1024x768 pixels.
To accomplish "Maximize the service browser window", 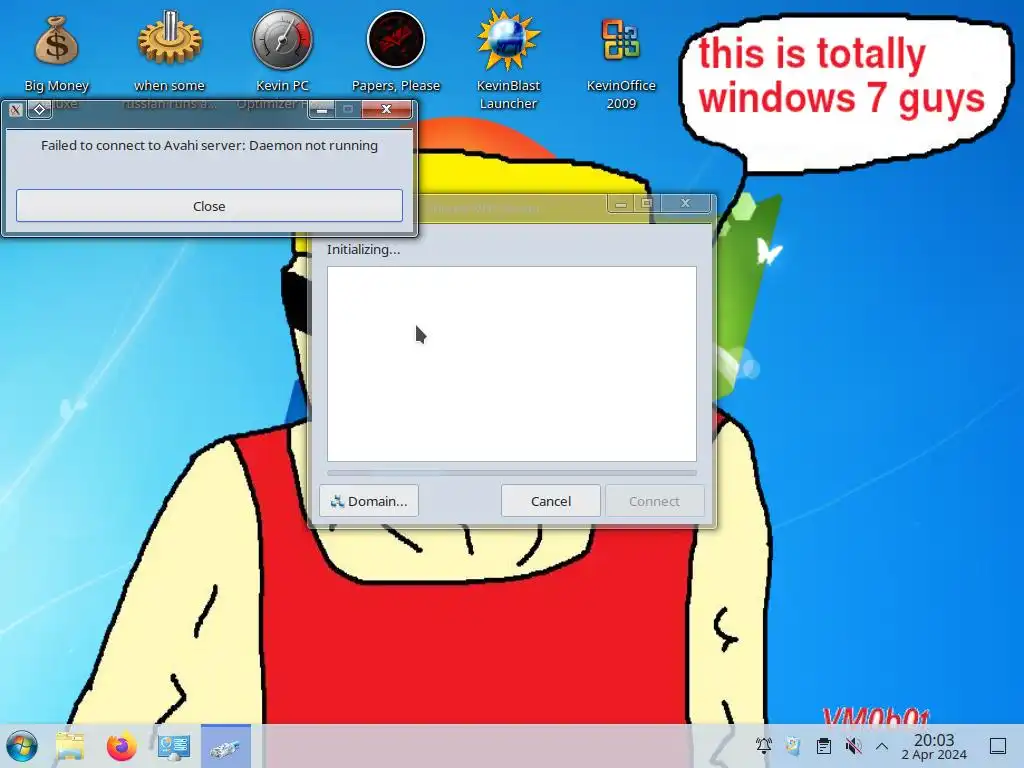I will pos(647,204).
